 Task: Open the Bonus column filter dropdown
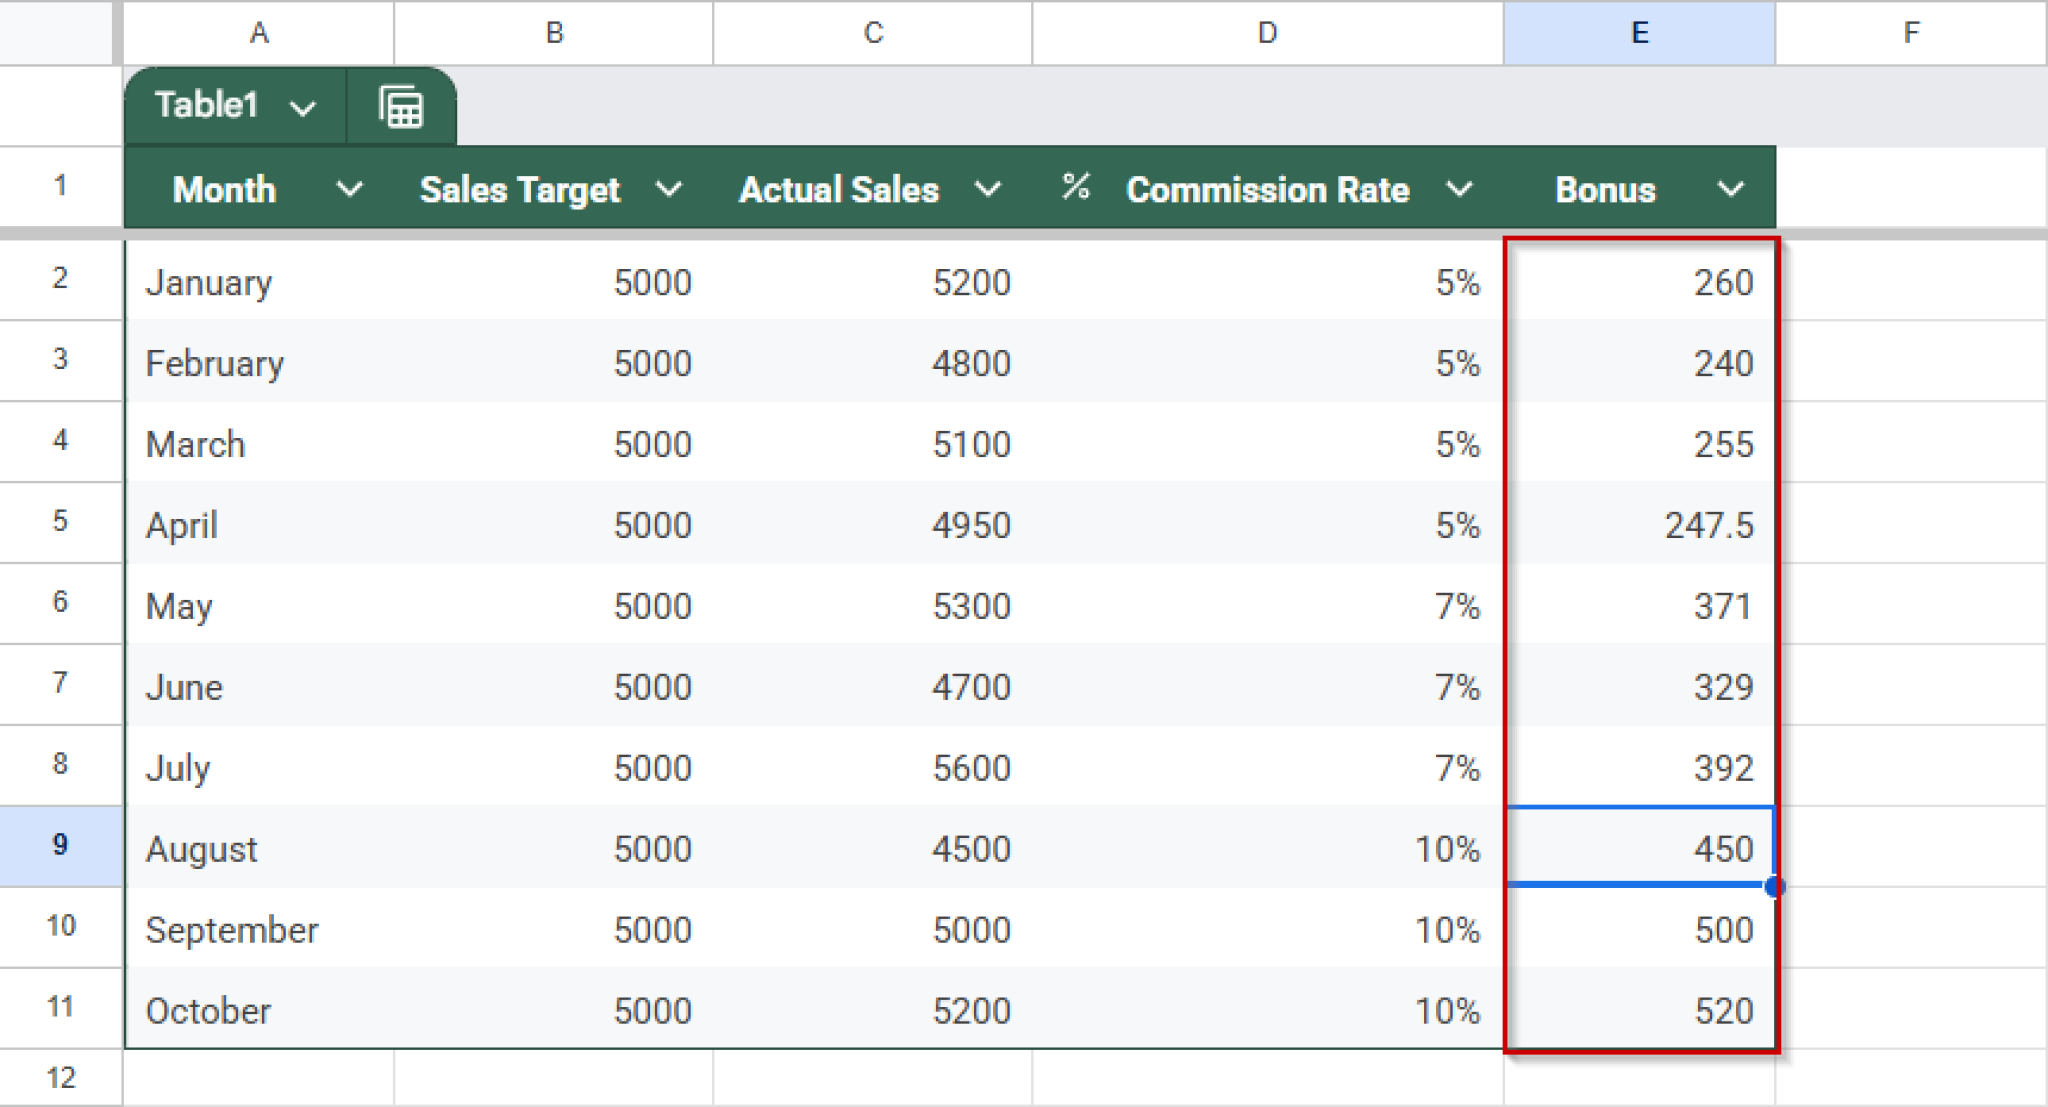coord(1731,188)
